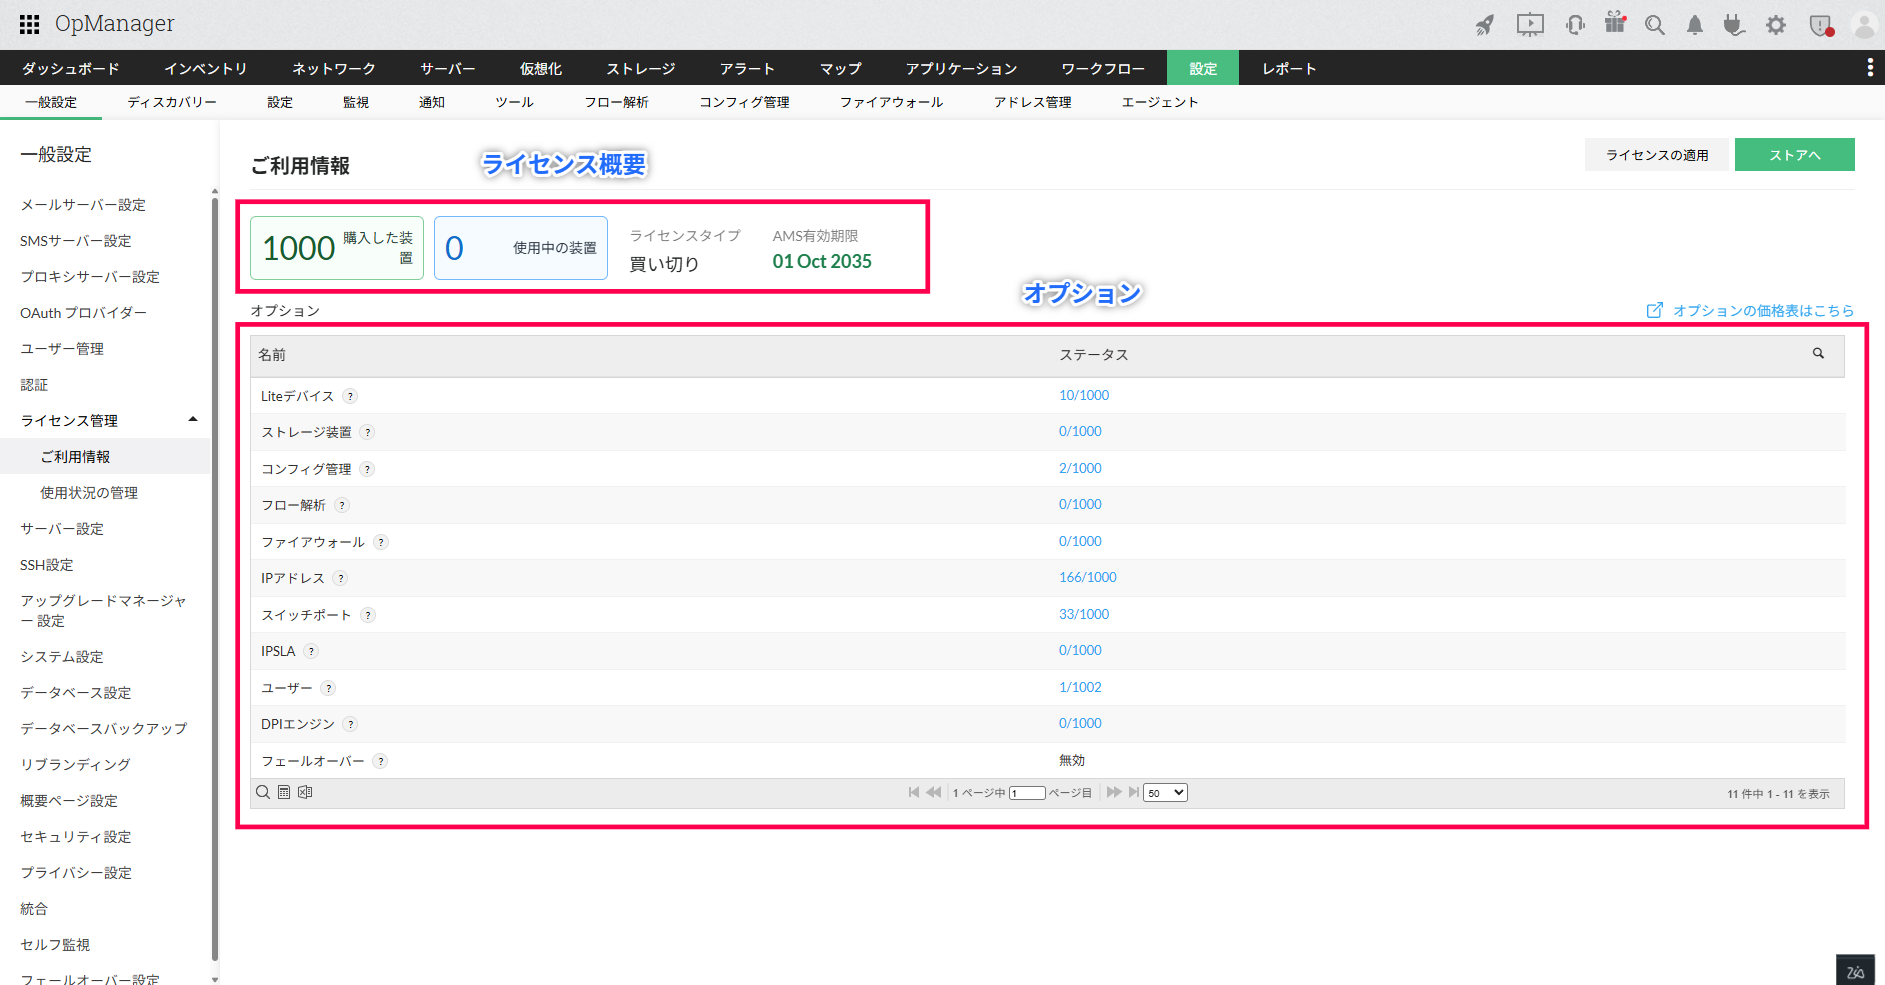Go to the next table page
The width and height of the screenshot is (1885, 985).
tap(1114, 792)
